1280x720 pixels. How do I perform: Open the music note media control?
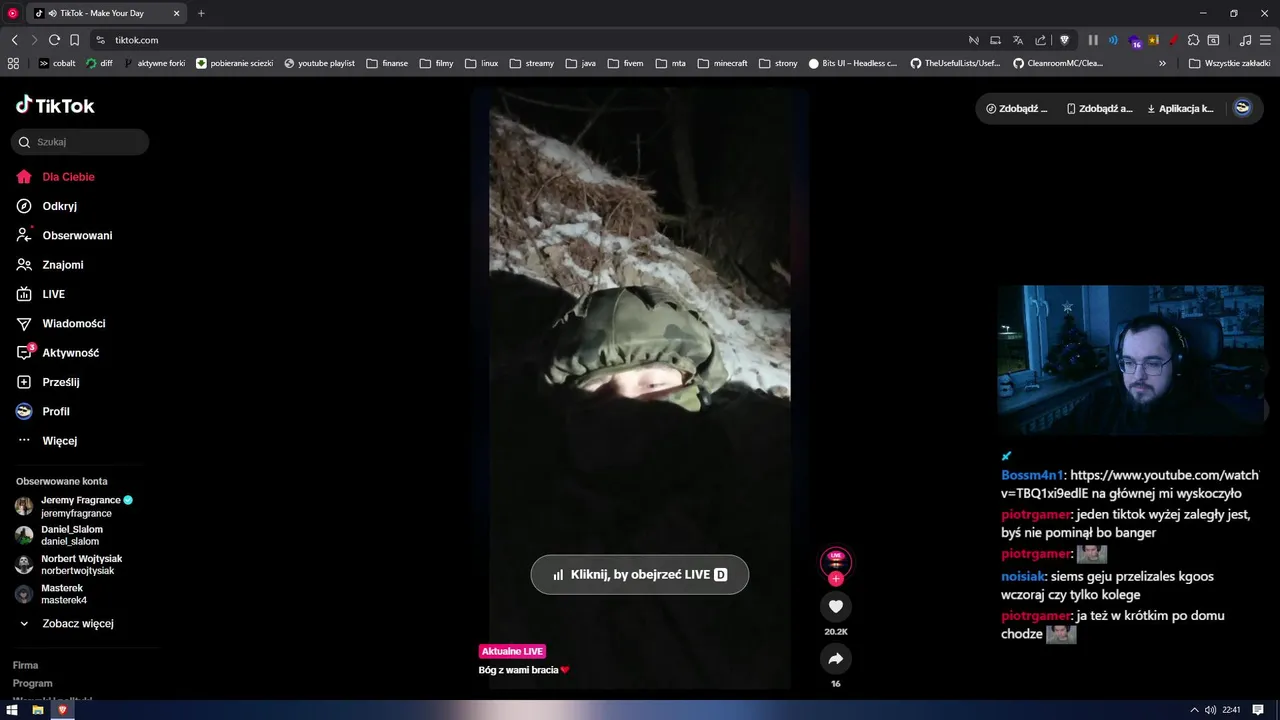pos(1245,40)
